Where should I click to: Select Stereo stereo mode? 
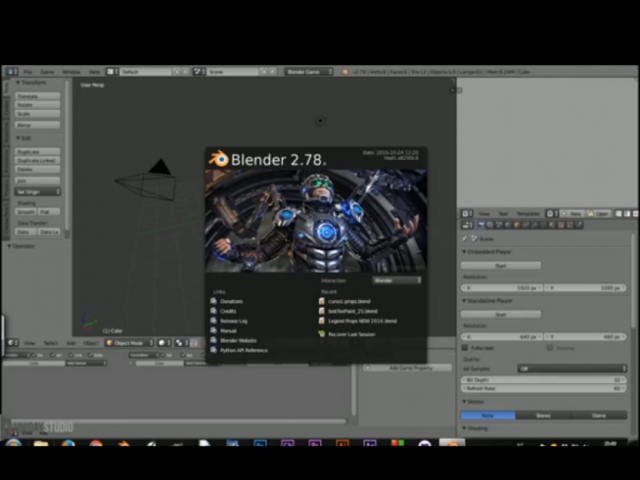(543, 415)
